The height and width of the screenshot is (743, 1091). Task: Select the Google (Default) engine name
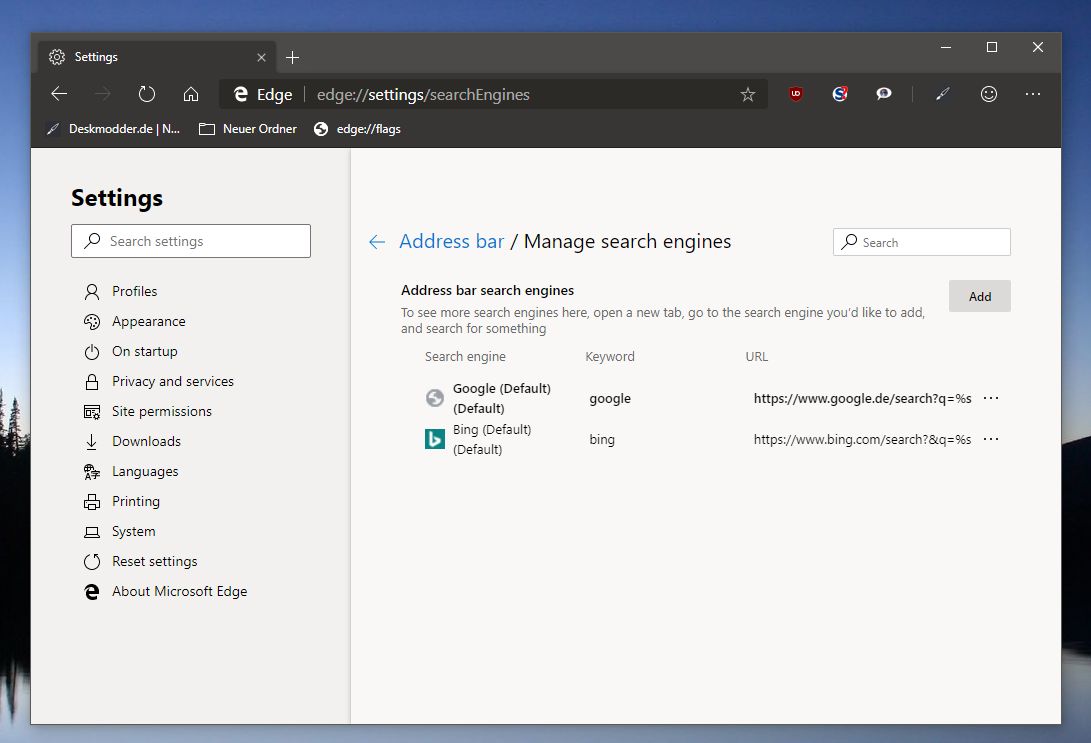(501, 398)
